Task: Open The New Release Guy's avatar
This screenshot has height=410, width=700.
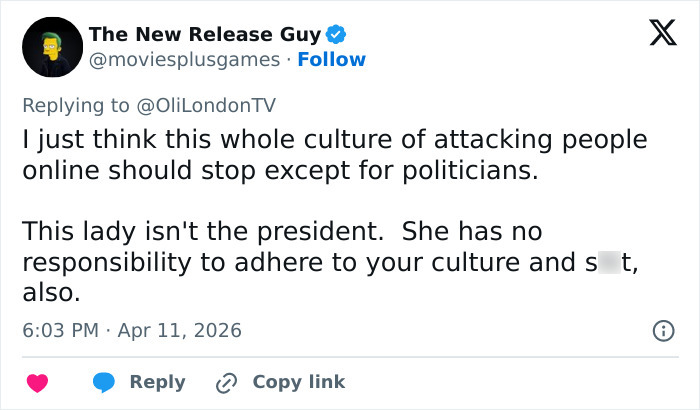Action: click(51, 47)
